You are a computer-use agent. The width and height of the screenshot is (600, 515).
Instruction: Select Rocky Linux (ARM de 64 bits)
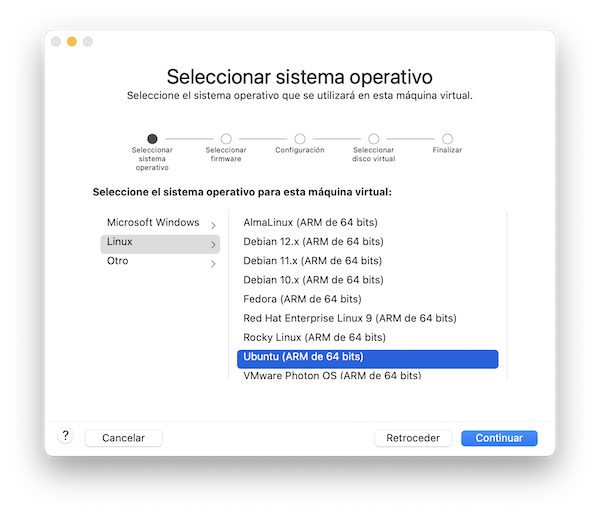314,338
